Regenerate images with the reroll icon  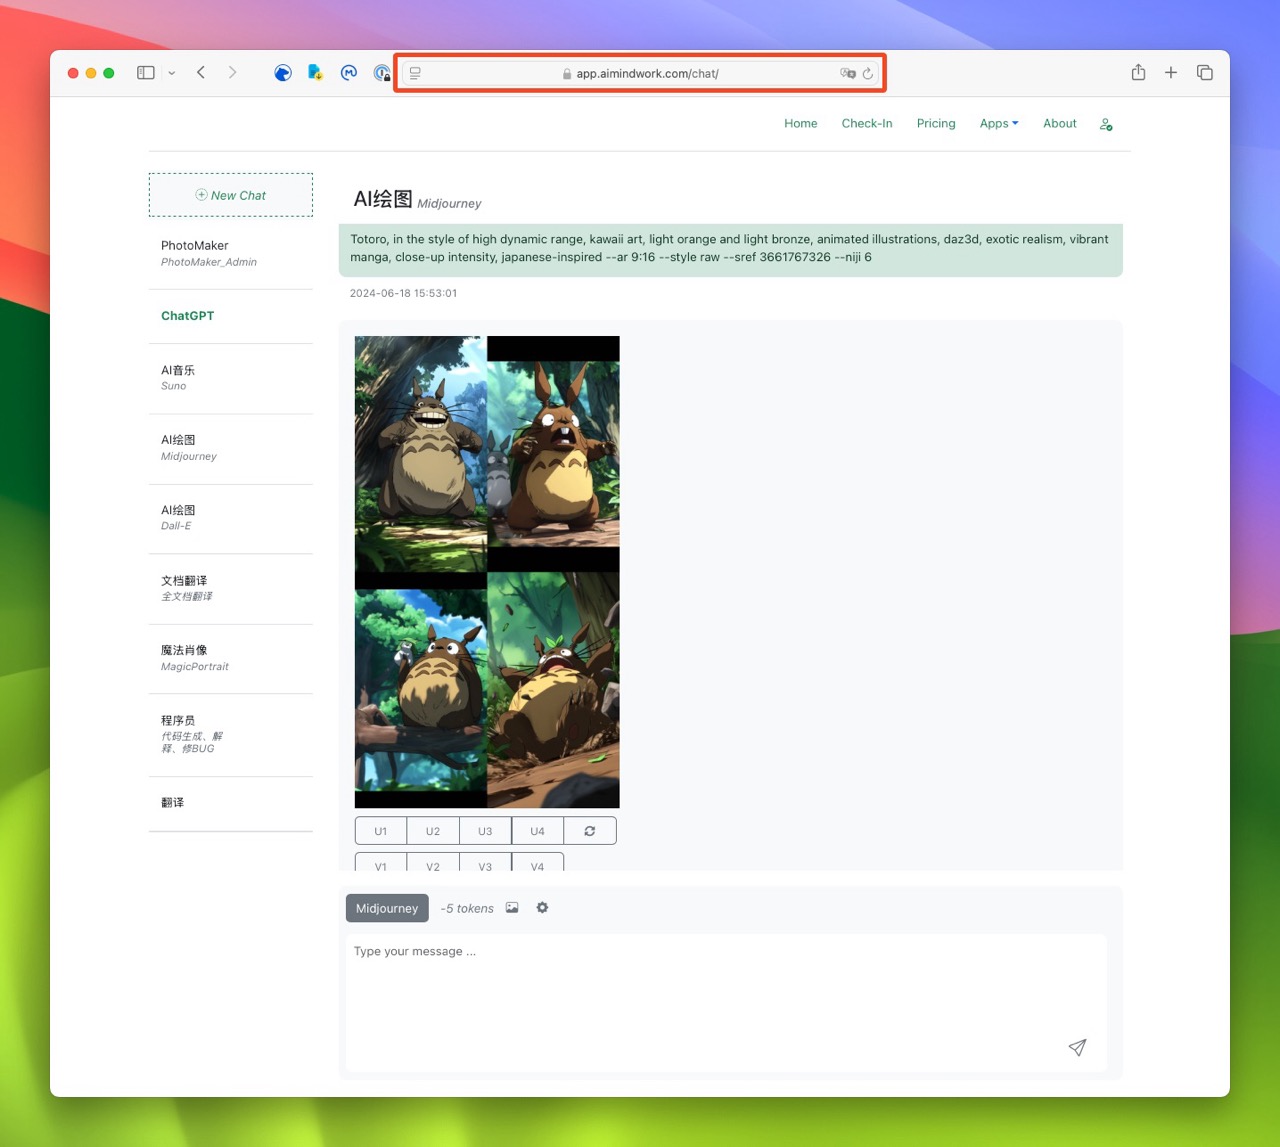coord(590,831)
